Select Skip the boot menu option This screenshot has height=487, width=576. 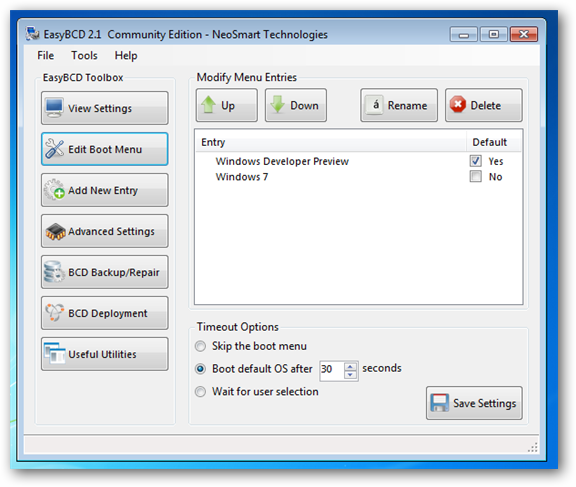tap(200, 346)
